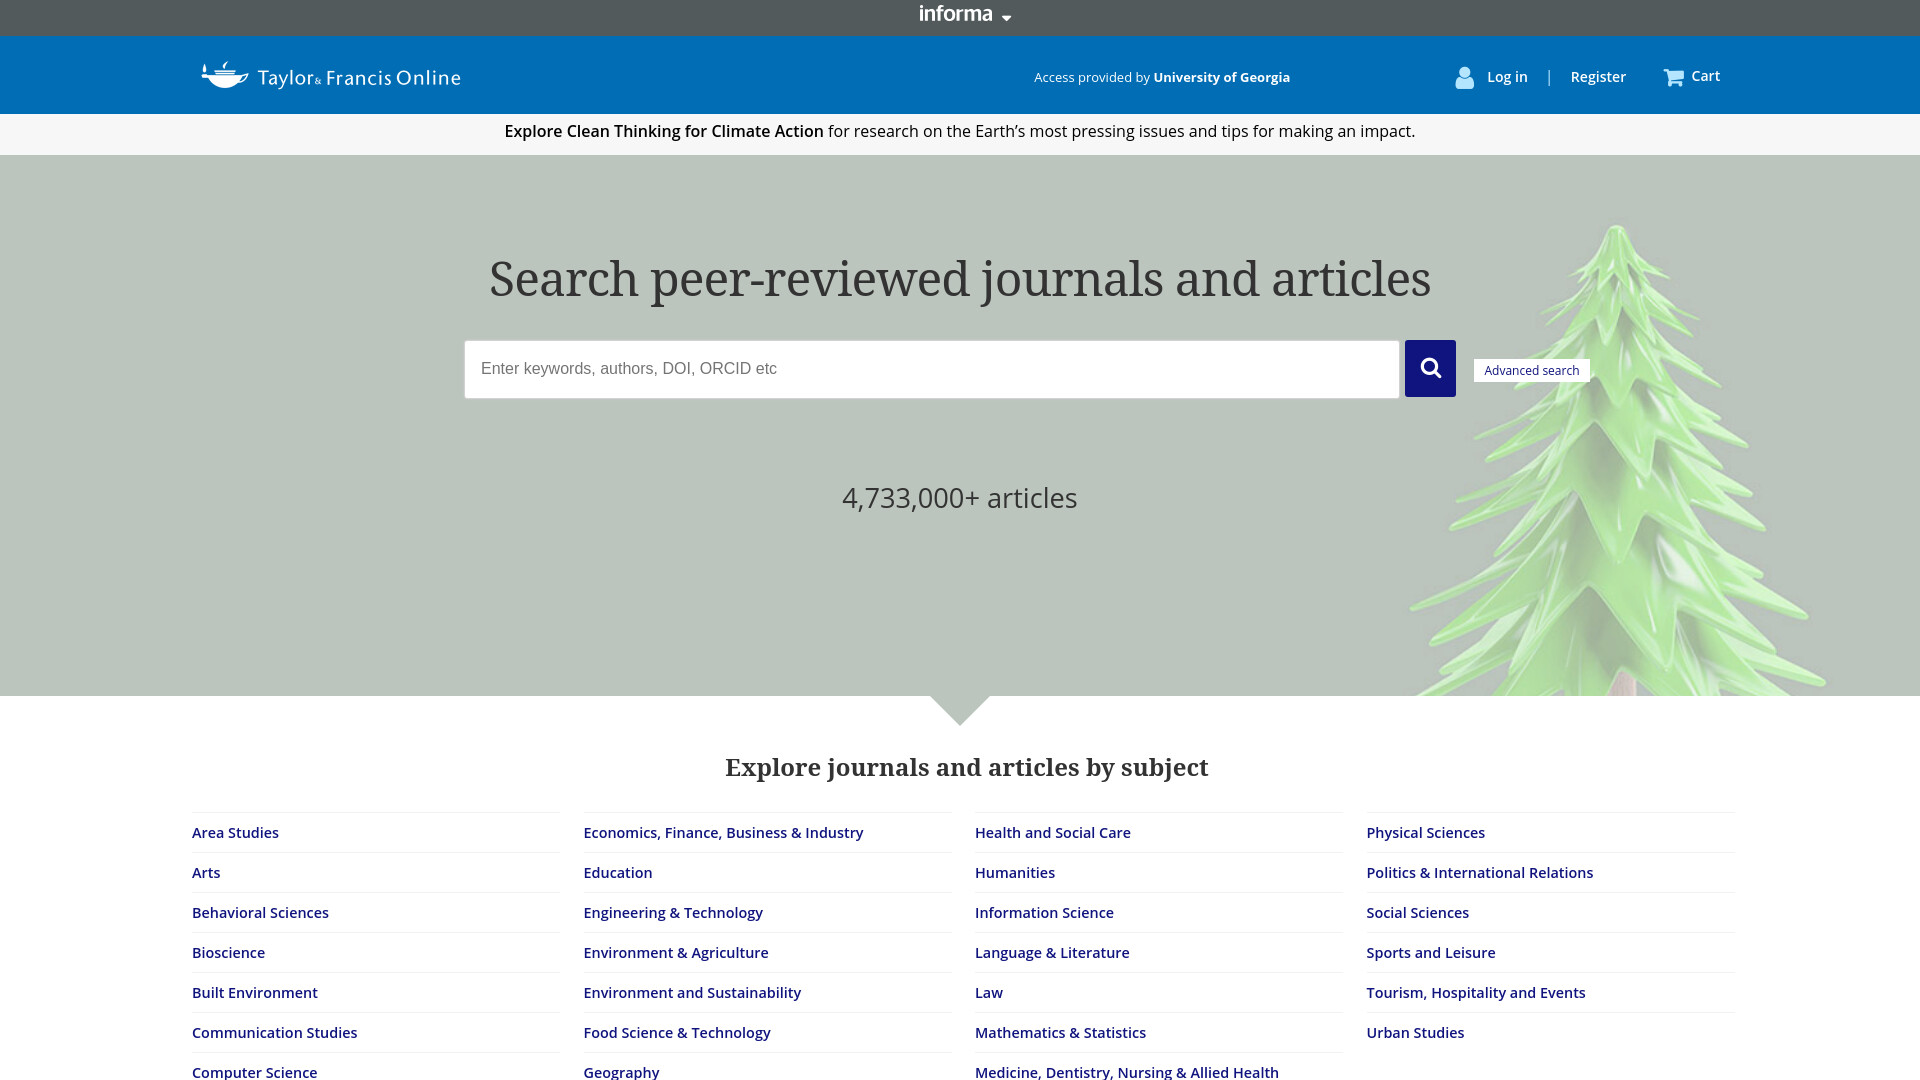Open Health and Social Care subject
The image size is (1920, 1080).
[x=1053, y=833]
